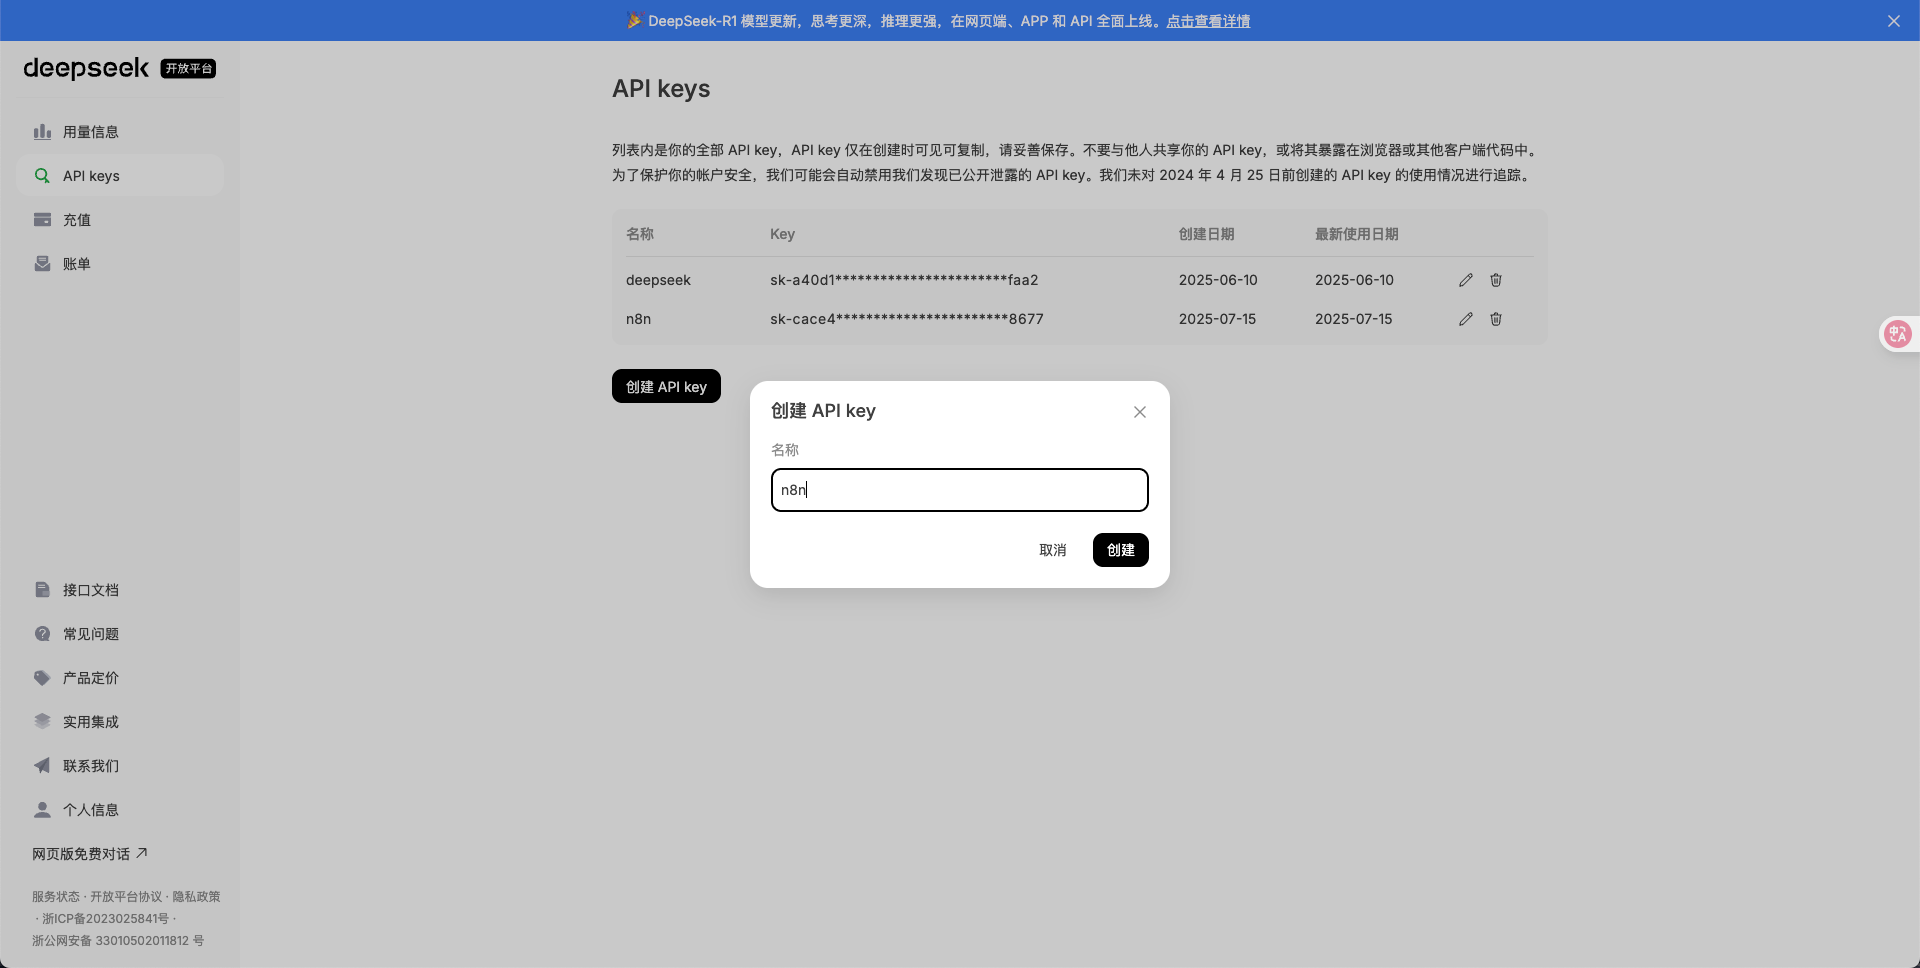Open the 隐私政策 footer link
Viewport: 1920px width, 968px height.
click(196, 897)
